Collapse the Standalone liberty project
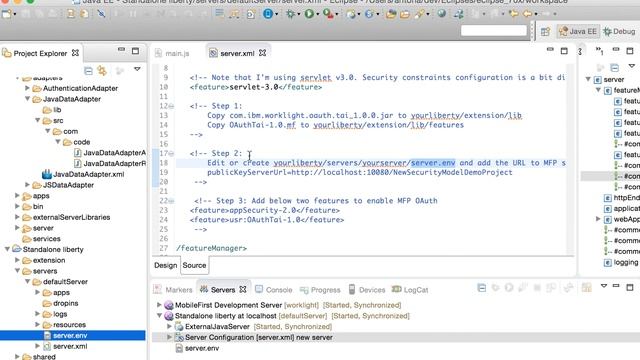 tap(7, 249)
